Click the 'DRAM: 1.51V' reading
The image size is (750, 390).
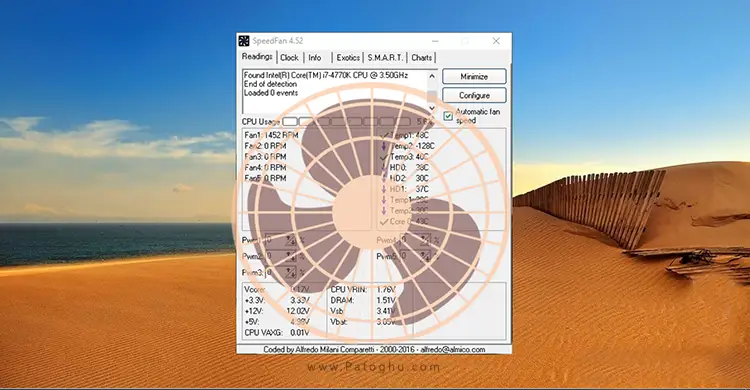tap(363, 301)
